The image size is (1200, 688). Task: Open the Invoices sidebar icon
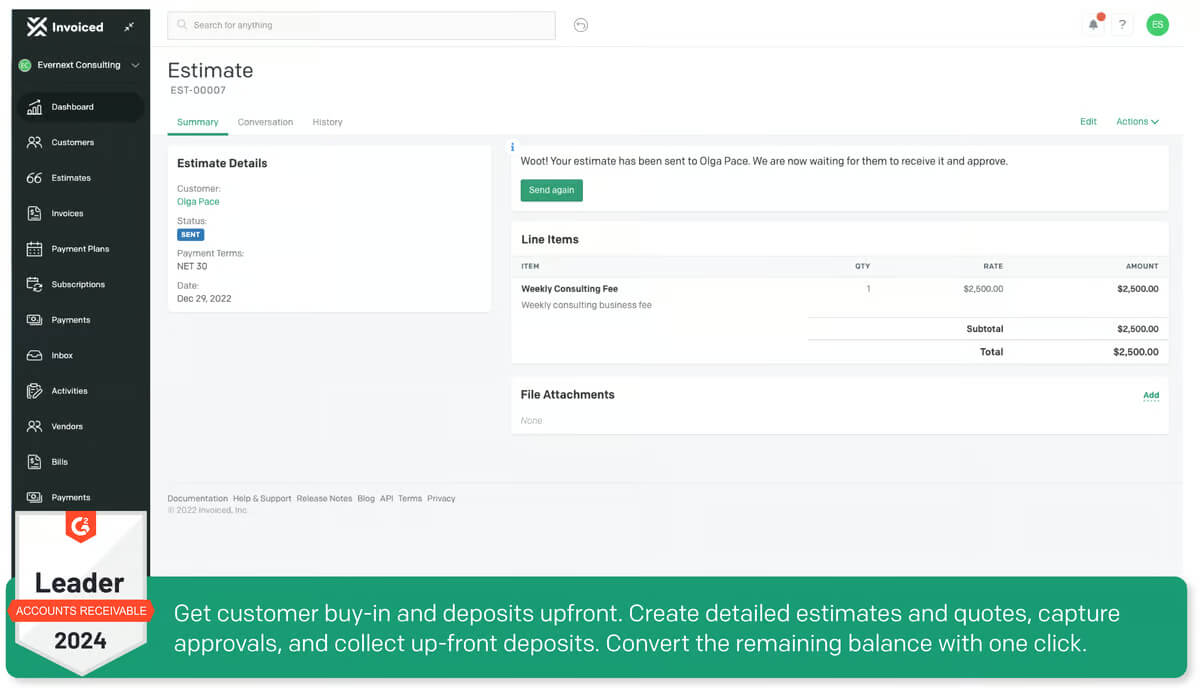coord(34,213)
